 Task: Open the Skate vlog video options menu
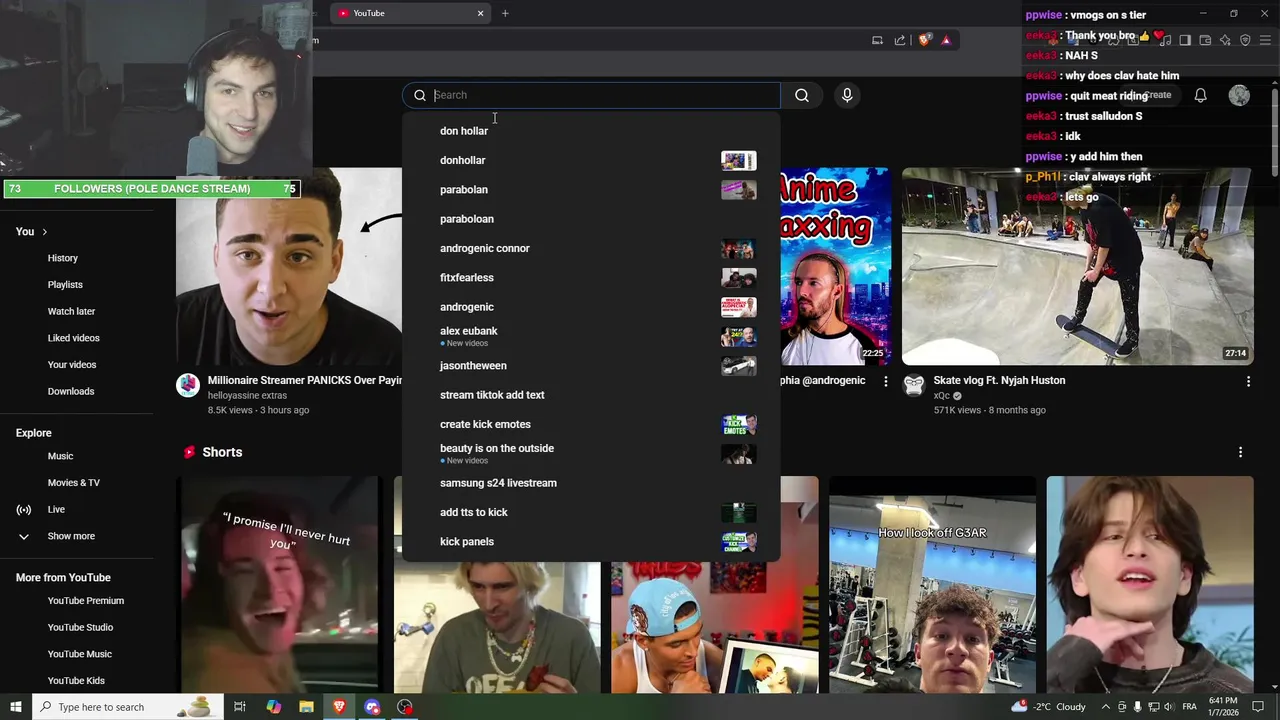1248,381
